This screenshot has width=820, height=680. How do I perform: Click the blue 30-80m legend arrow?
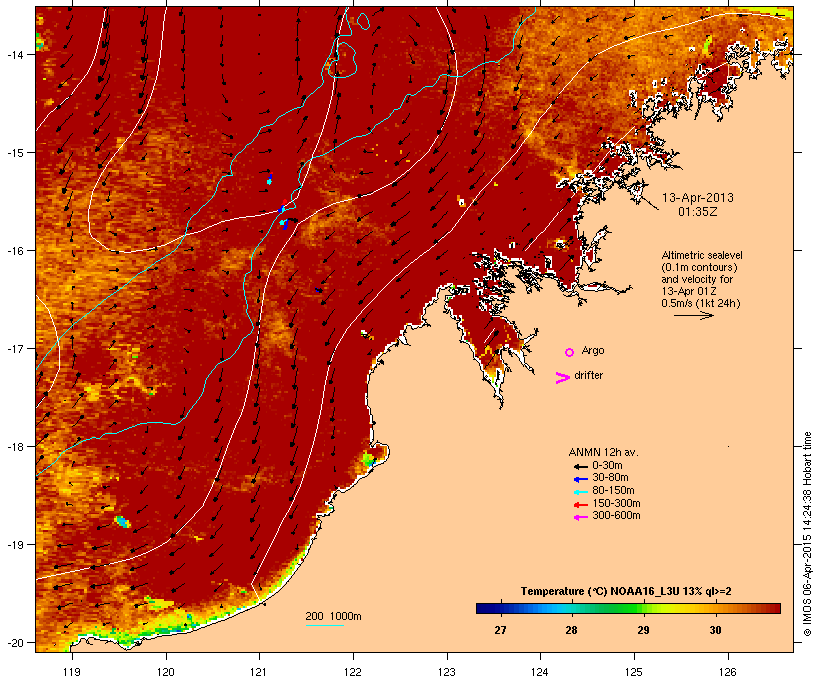pyautogui.click(x=580, y=479)
